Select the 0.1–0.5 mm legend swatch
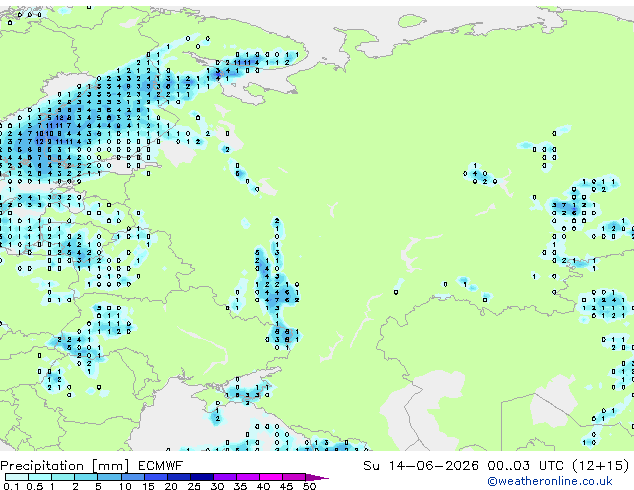Image resolution: width=634 pixels, height=490 pixels. pyautogui.click(x=17, y=477)
